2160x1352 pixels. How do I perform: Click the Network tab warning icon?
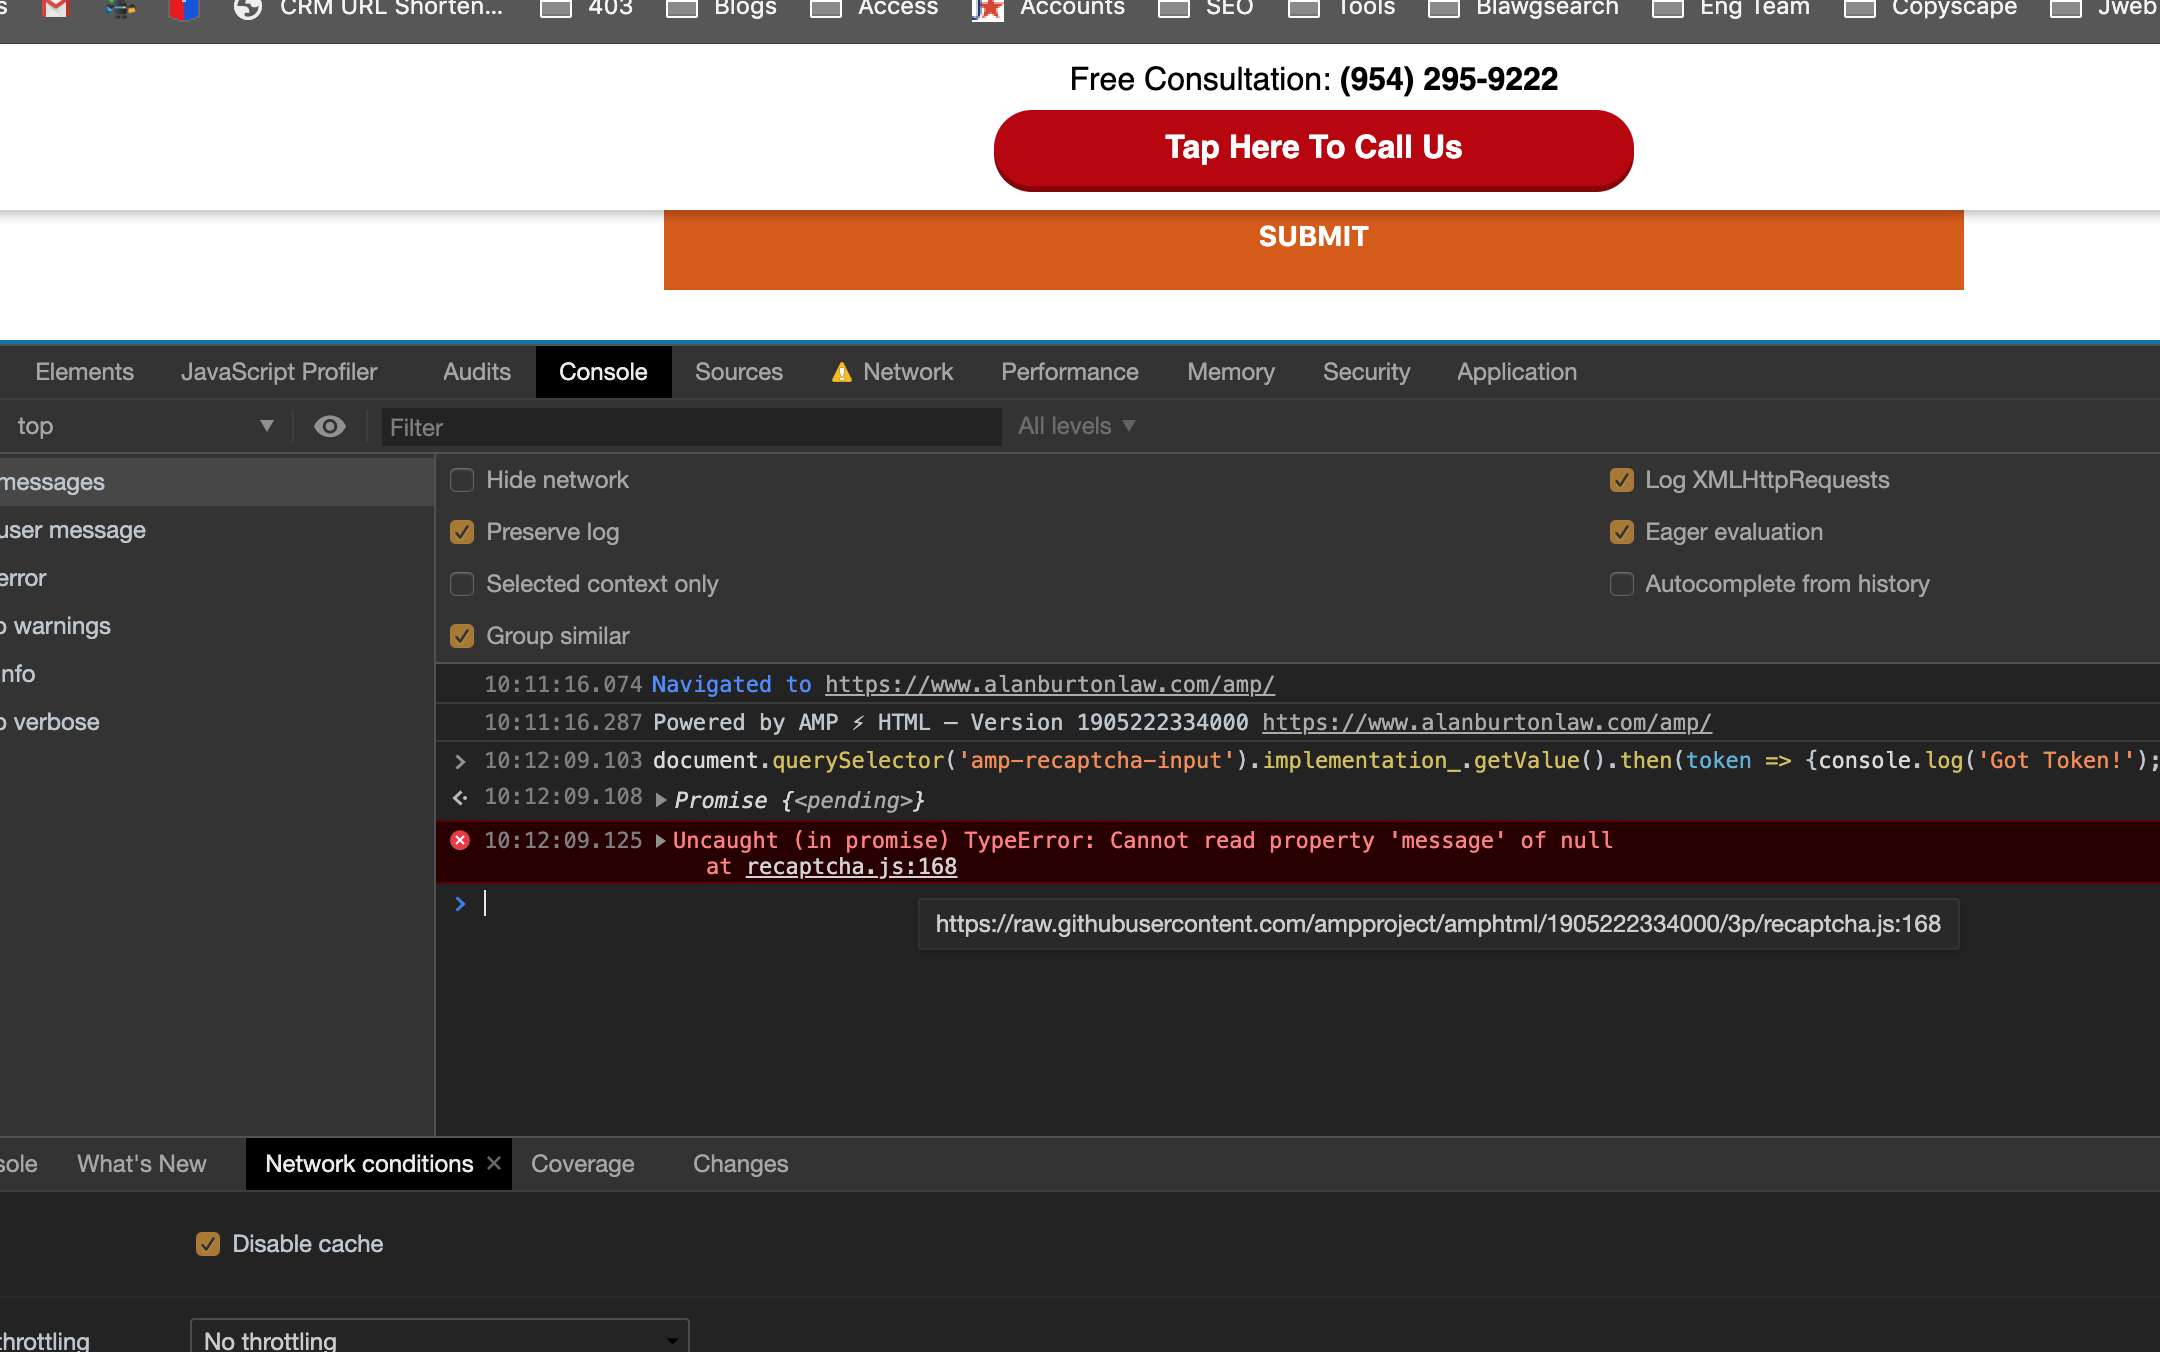click(x=842, y=373)
